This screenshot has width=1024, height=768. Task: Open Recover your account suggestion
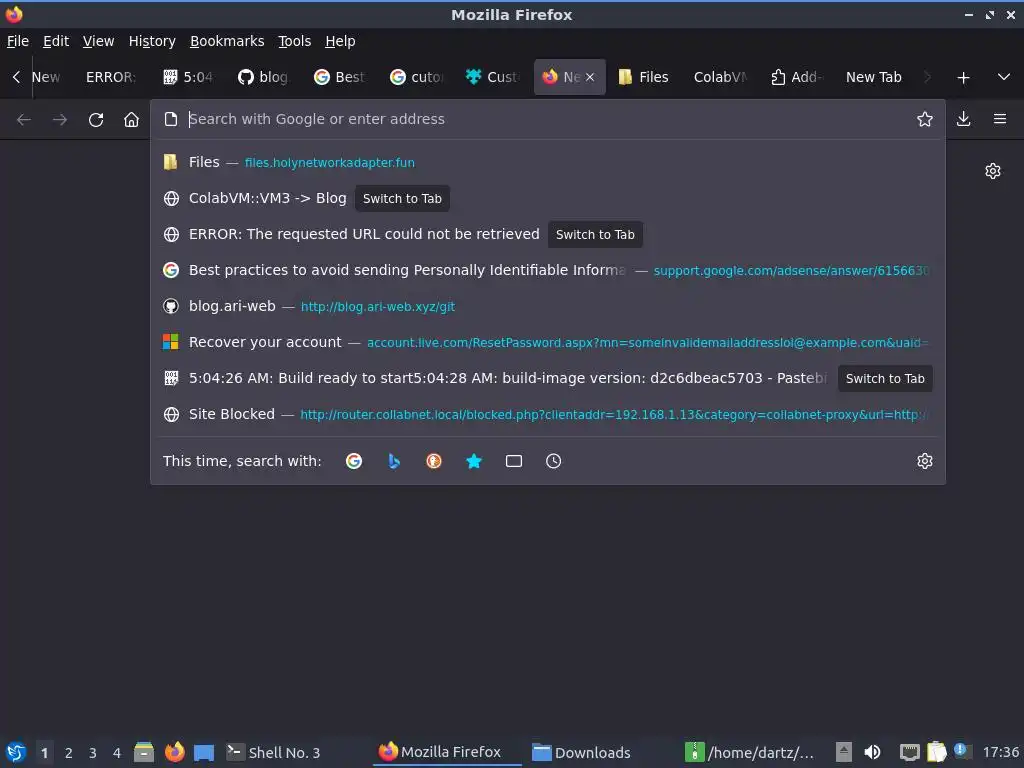(547, 342)
